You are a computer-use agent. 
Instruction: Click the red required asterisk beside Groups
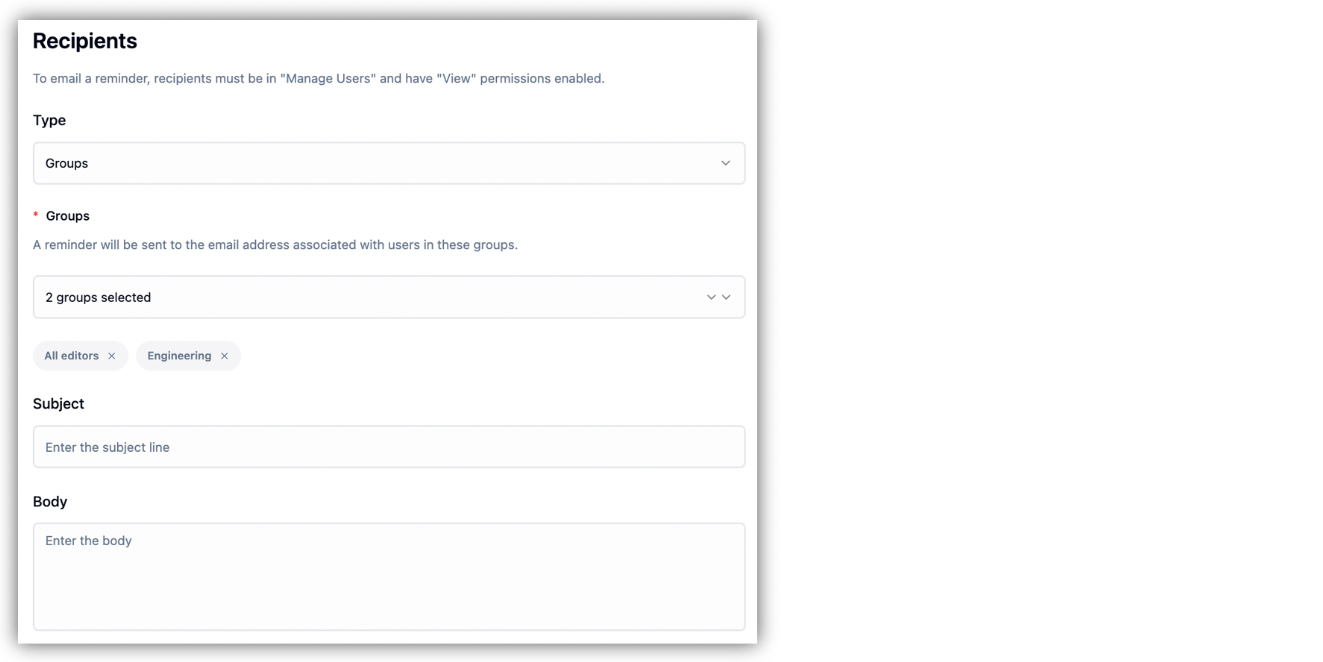[x=36, y=216]
